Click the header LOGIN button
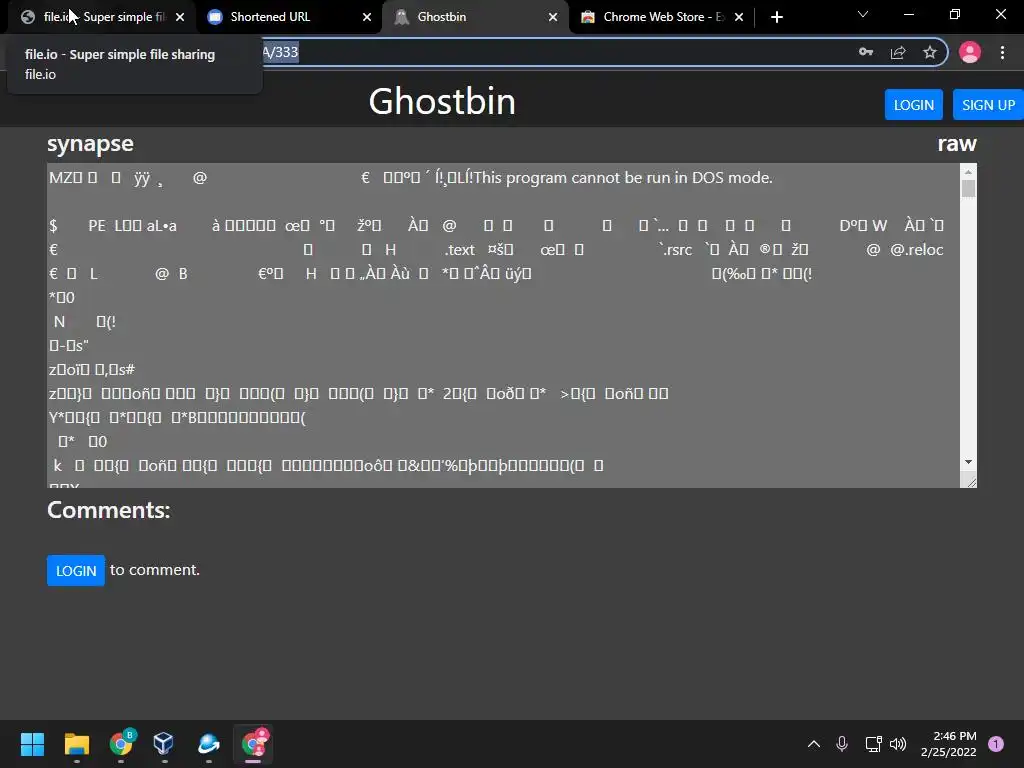 (x=914, y=104)
